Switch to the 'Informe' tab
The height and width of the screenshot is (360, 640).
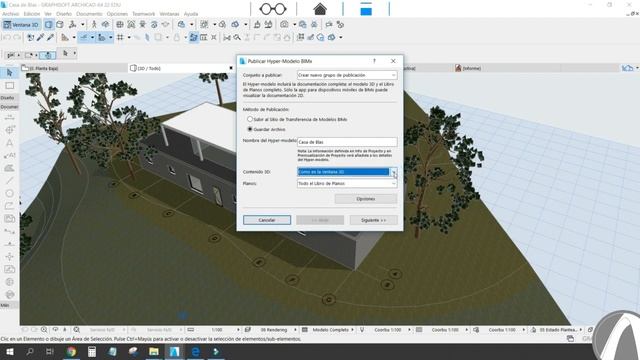pyautogui.click(x=471, y=68)
